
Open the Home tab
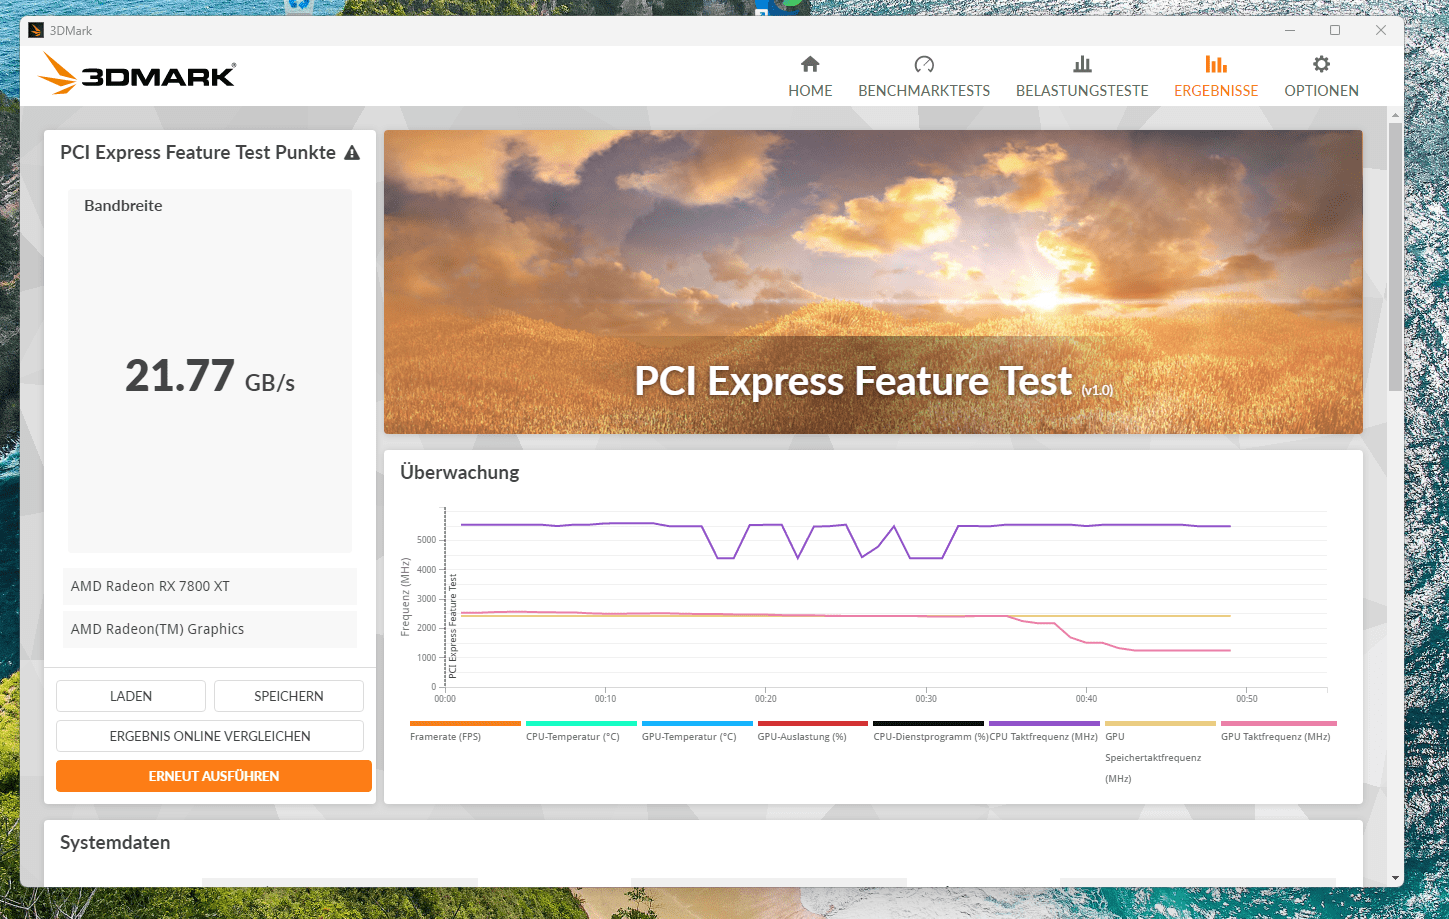[x=810, y=77]
